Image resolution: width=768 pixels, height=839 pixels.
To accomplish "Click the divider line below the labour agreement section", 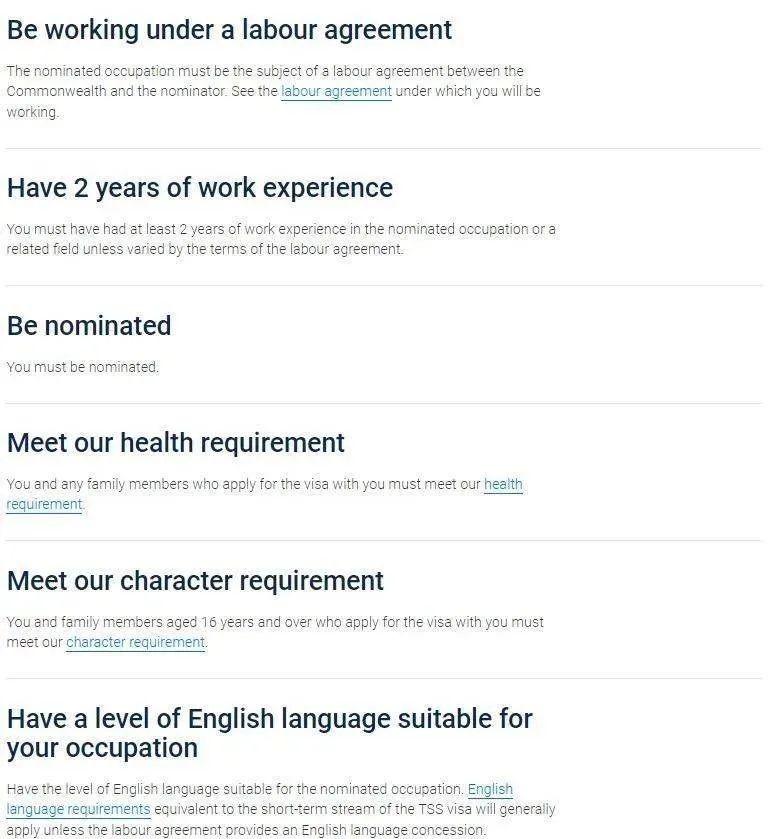I will [x=384, y=149].
